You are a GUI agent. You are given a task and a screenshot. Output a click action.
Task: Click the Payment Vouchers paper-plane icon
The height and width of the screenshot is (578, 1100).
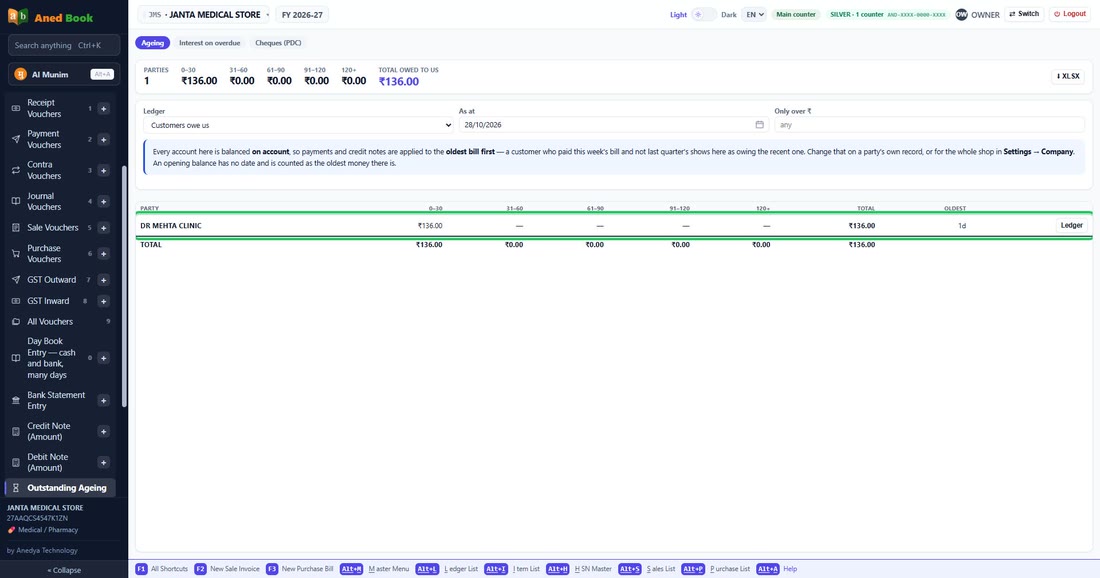point(15,140)
